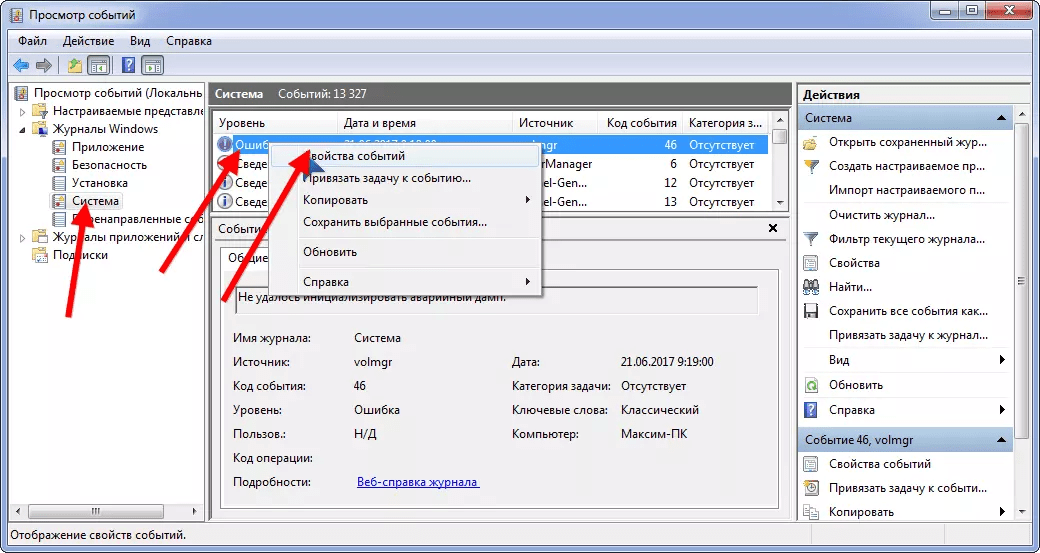Click the event list scroll down arrow
1040x553 pixels.
[x=780, y=202]
